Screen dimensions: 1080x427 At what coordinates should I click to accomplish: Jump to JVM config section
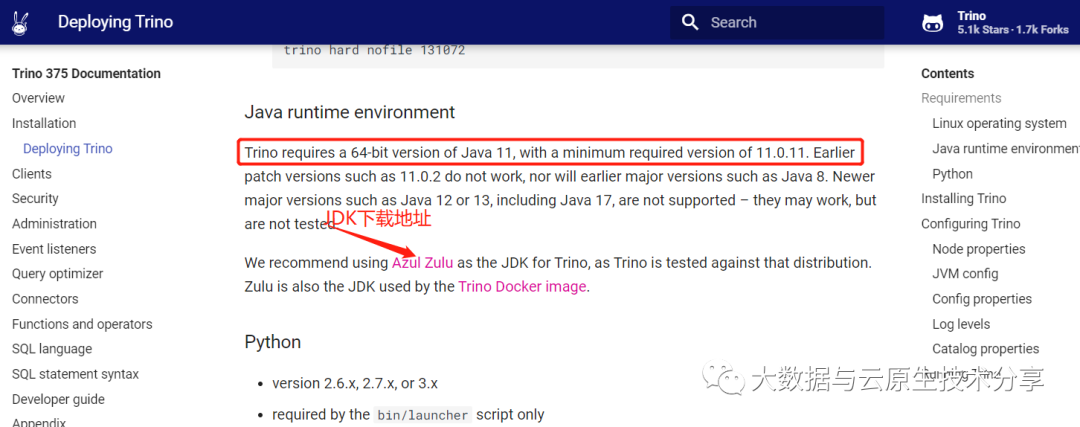[965, 274]
